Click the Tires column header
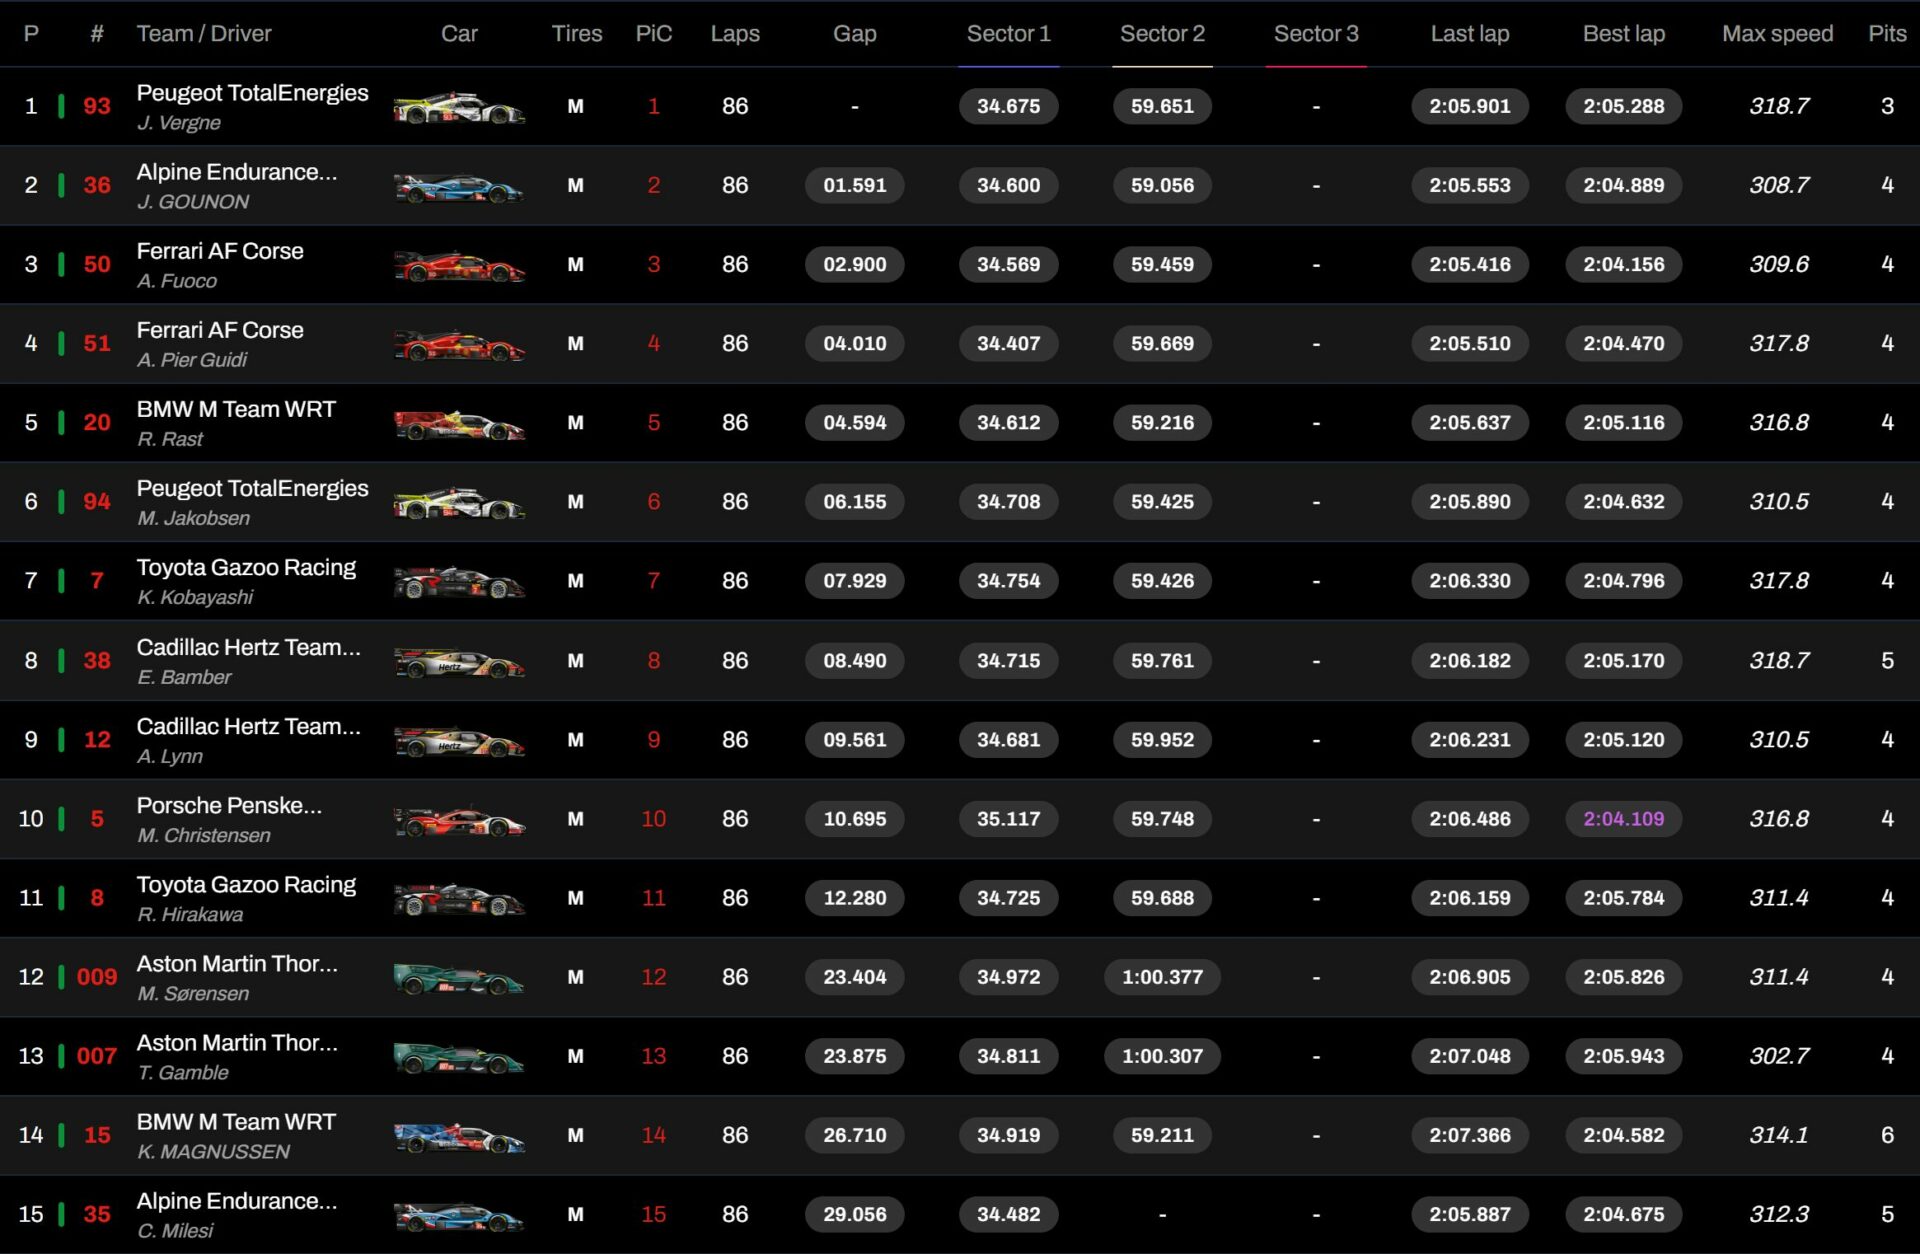Viewport: 1920px width, 1254px height. (577, 34)
